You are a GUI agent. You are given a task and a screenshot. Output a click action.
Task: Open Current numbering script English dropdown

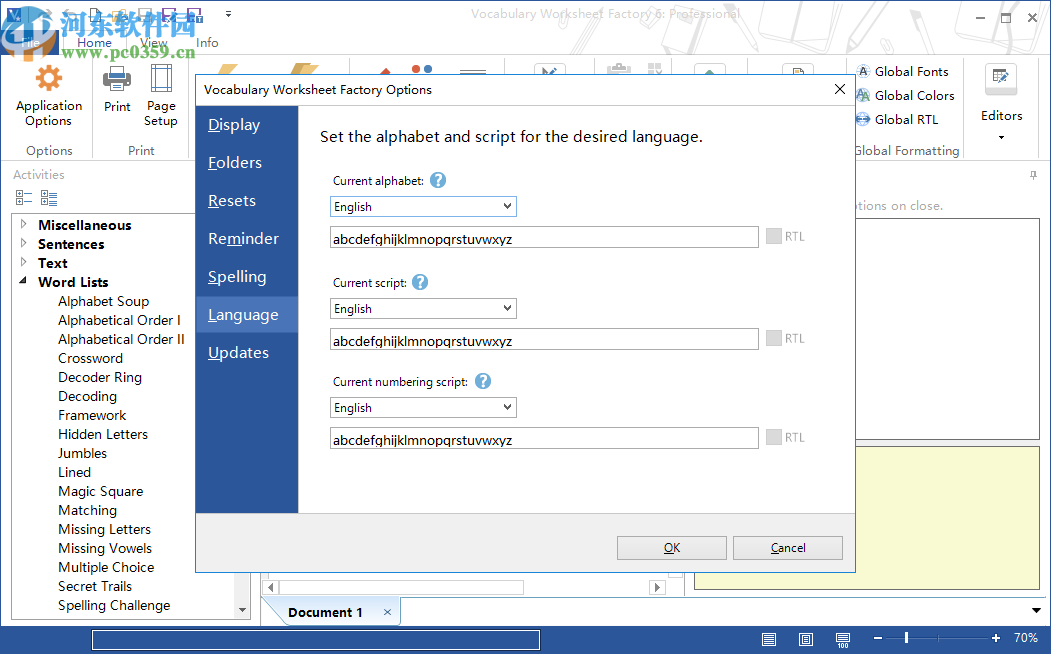(423, 407)
